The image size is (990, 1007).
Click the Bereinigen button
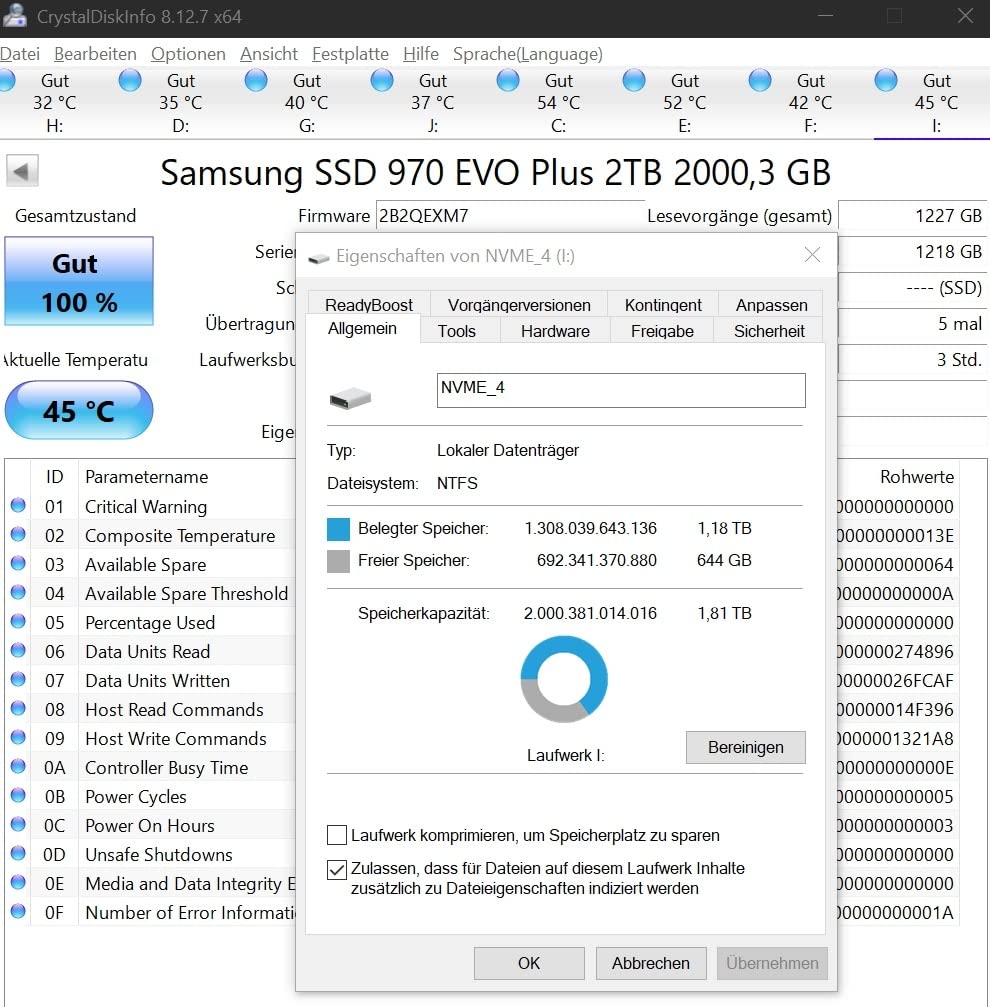tap(745, 747)
